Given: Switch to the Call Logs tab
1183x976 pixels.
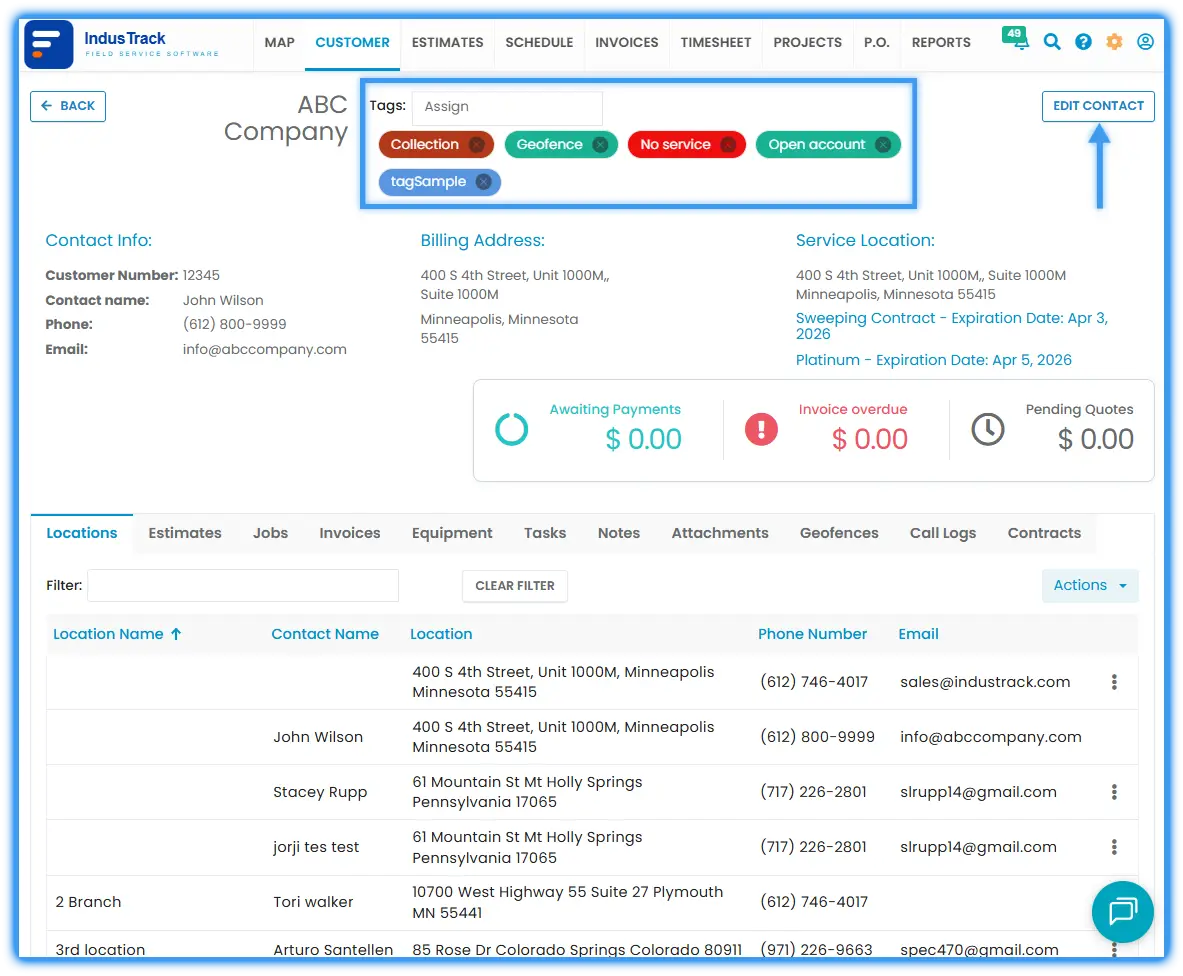Looking at the screenshot, I should [x=942, y=533].
